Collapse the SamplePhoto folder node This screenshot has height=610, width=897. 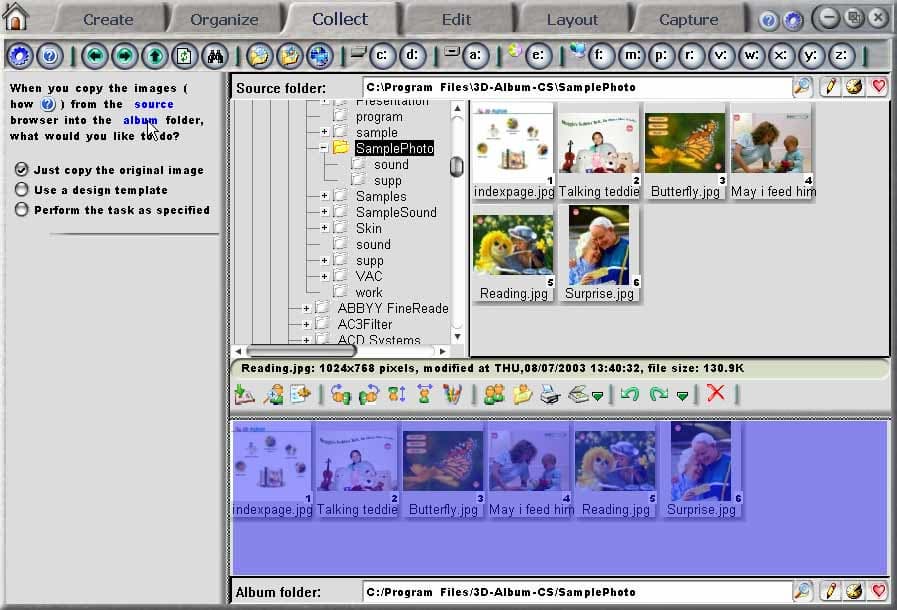(x=324, y=148)
